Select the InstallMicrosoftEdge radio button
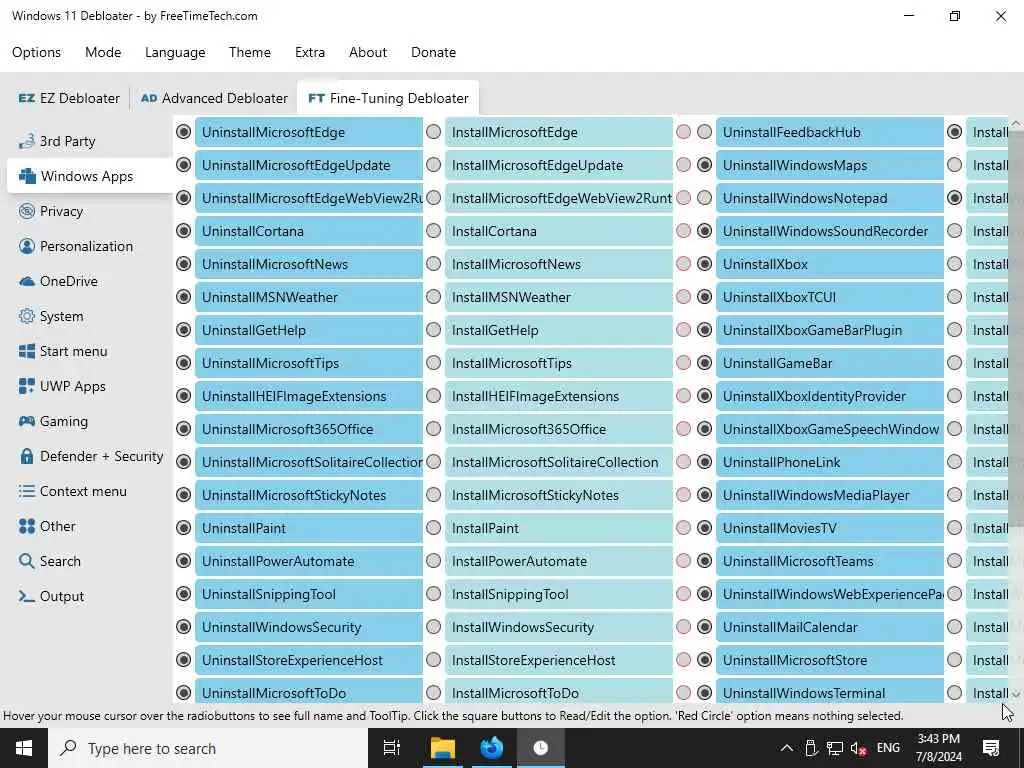 click(434, 132)
